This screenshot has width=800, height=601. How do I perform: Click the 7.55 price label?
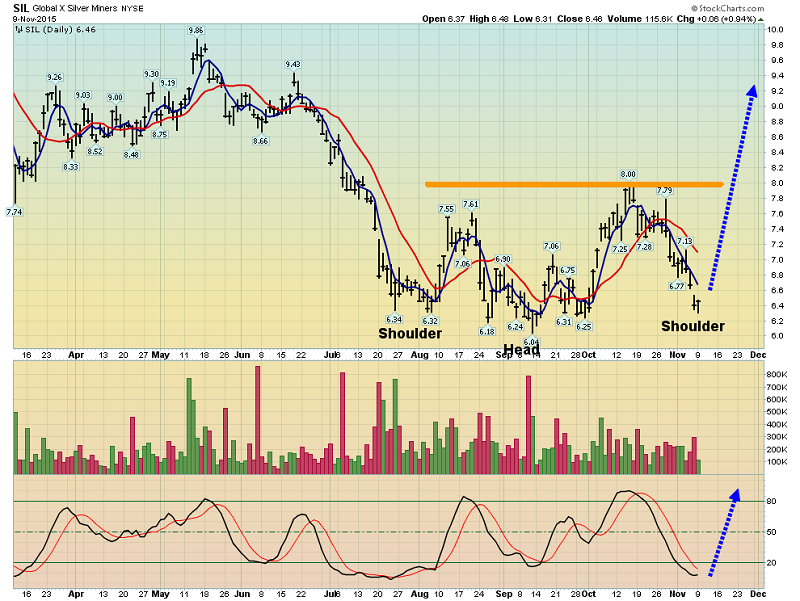446,209
